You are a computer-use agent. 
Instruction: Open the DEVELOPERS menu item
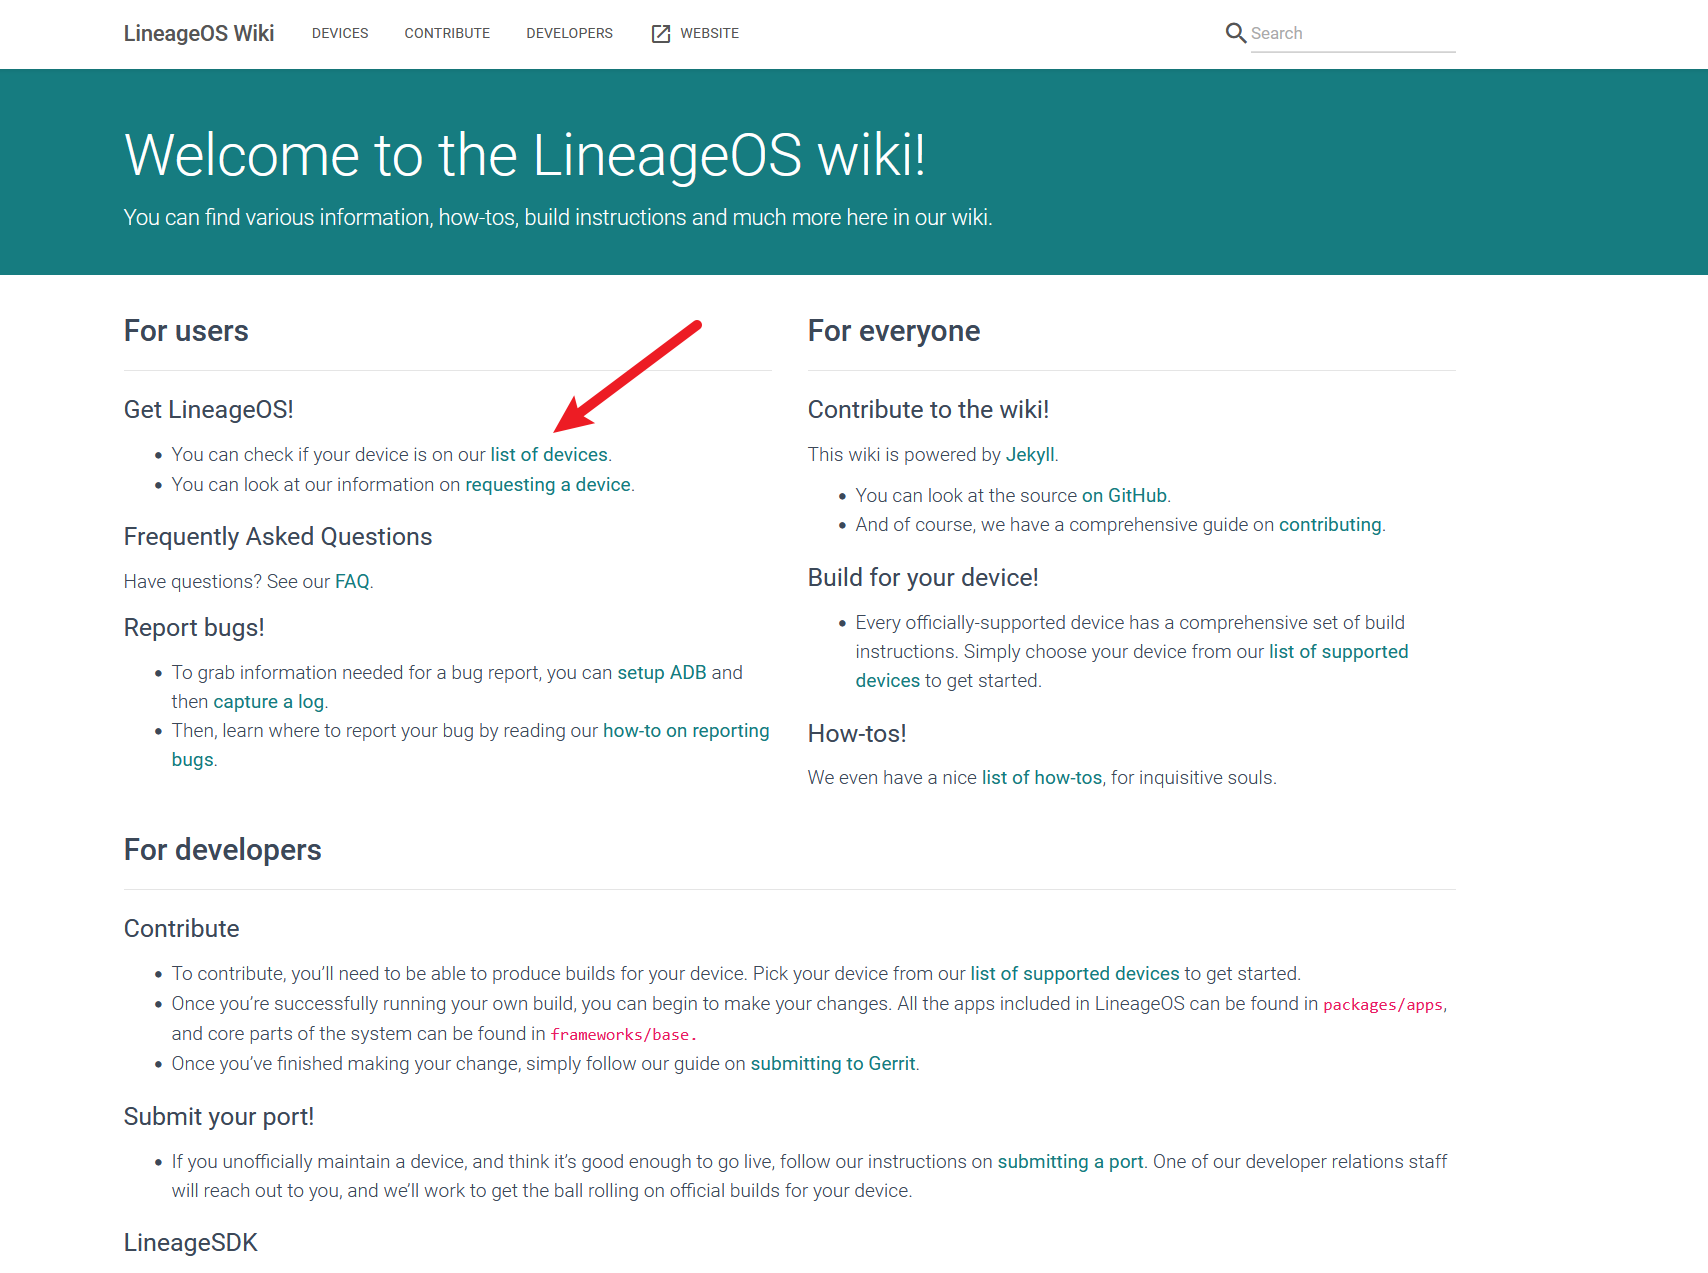pos(570,33)
